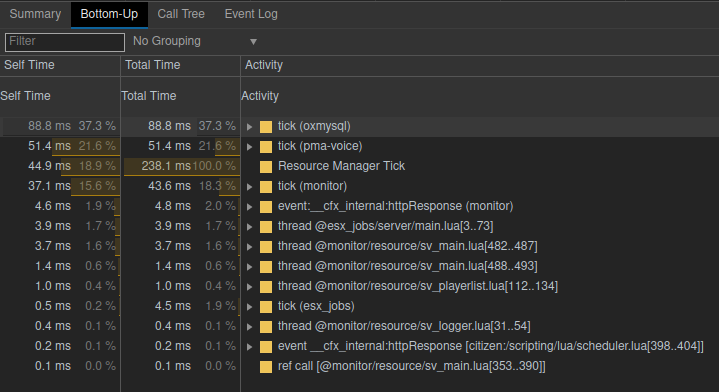Sort by the top Activity column header
The height and width of the screenshot is (392, 719).
pyautogui.click(x=480, y=65)
